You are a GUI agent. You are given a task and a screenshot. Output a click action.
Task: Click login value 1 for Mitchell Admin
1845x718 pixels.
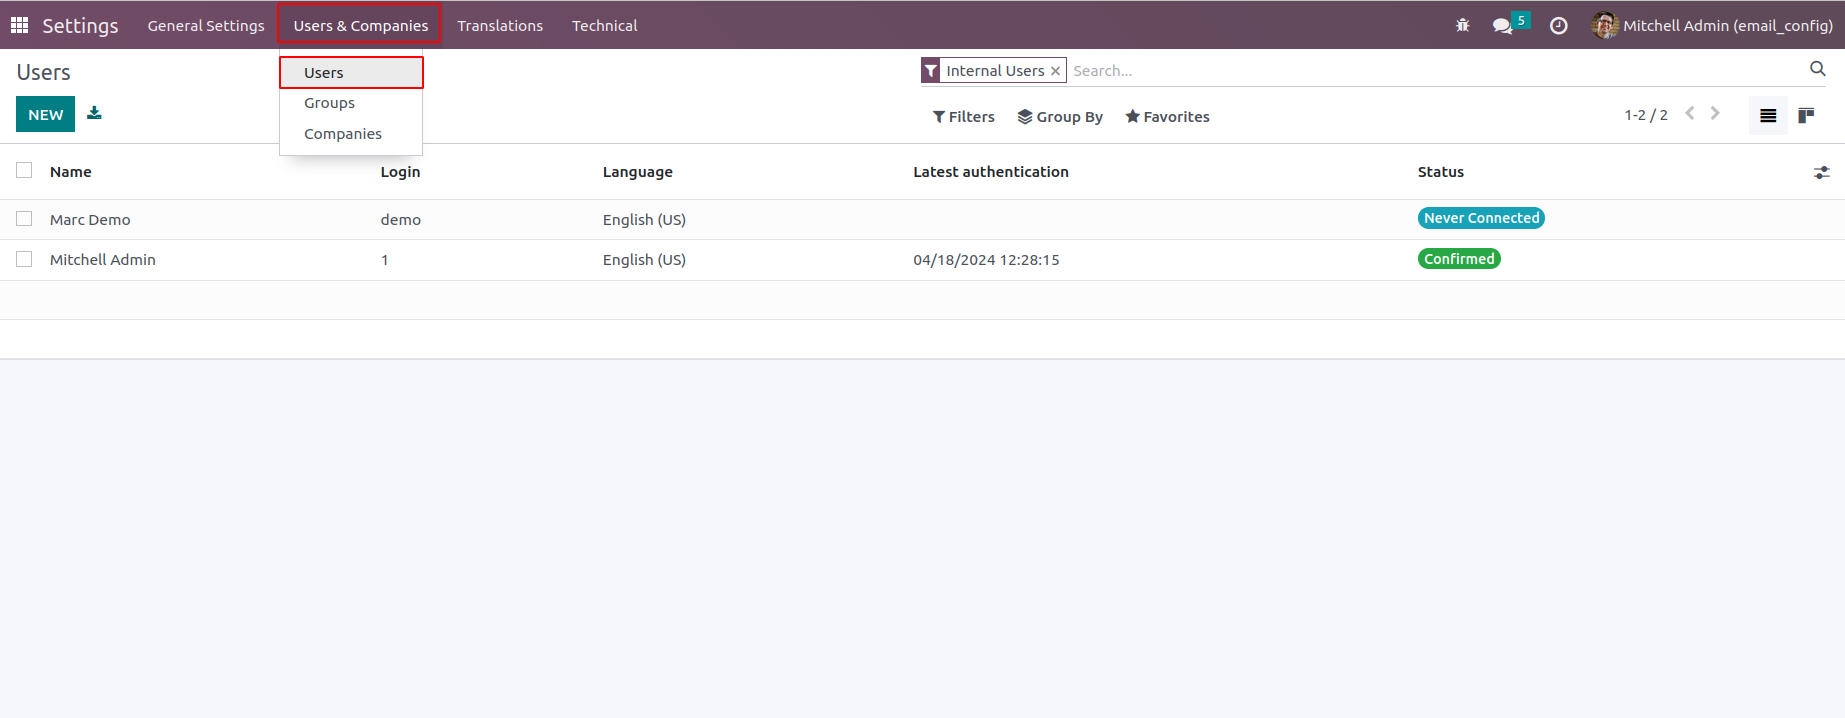click(x=384, y=260)
